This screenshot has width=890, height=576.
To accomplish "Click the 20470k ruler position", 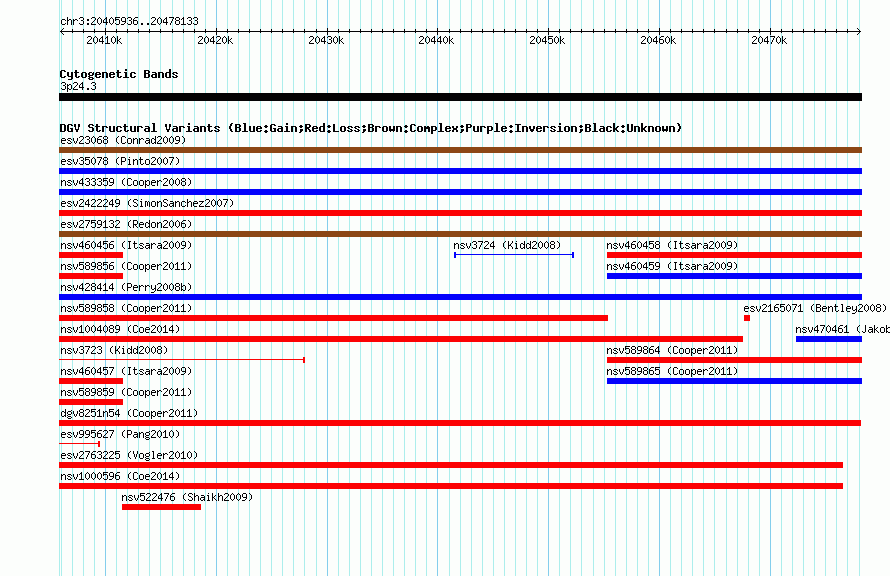I will [x=769, y=40].
